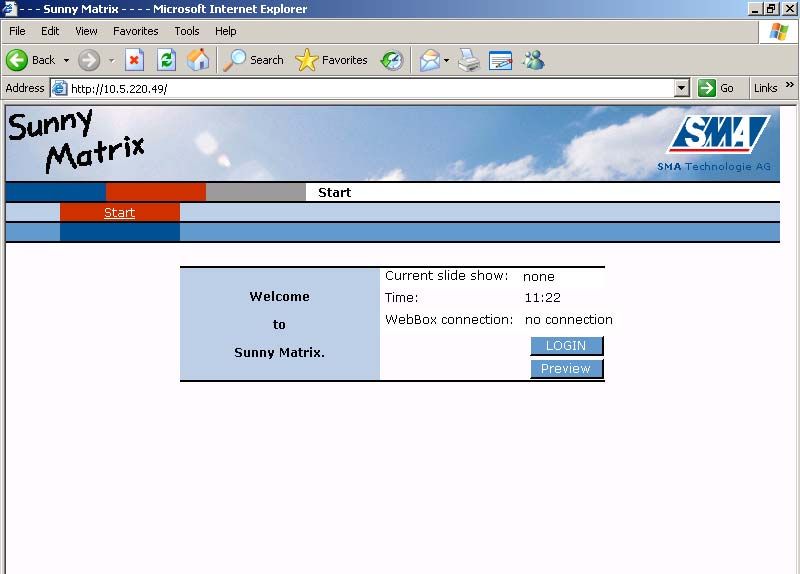Open the History clock icon

pos(392,60)
